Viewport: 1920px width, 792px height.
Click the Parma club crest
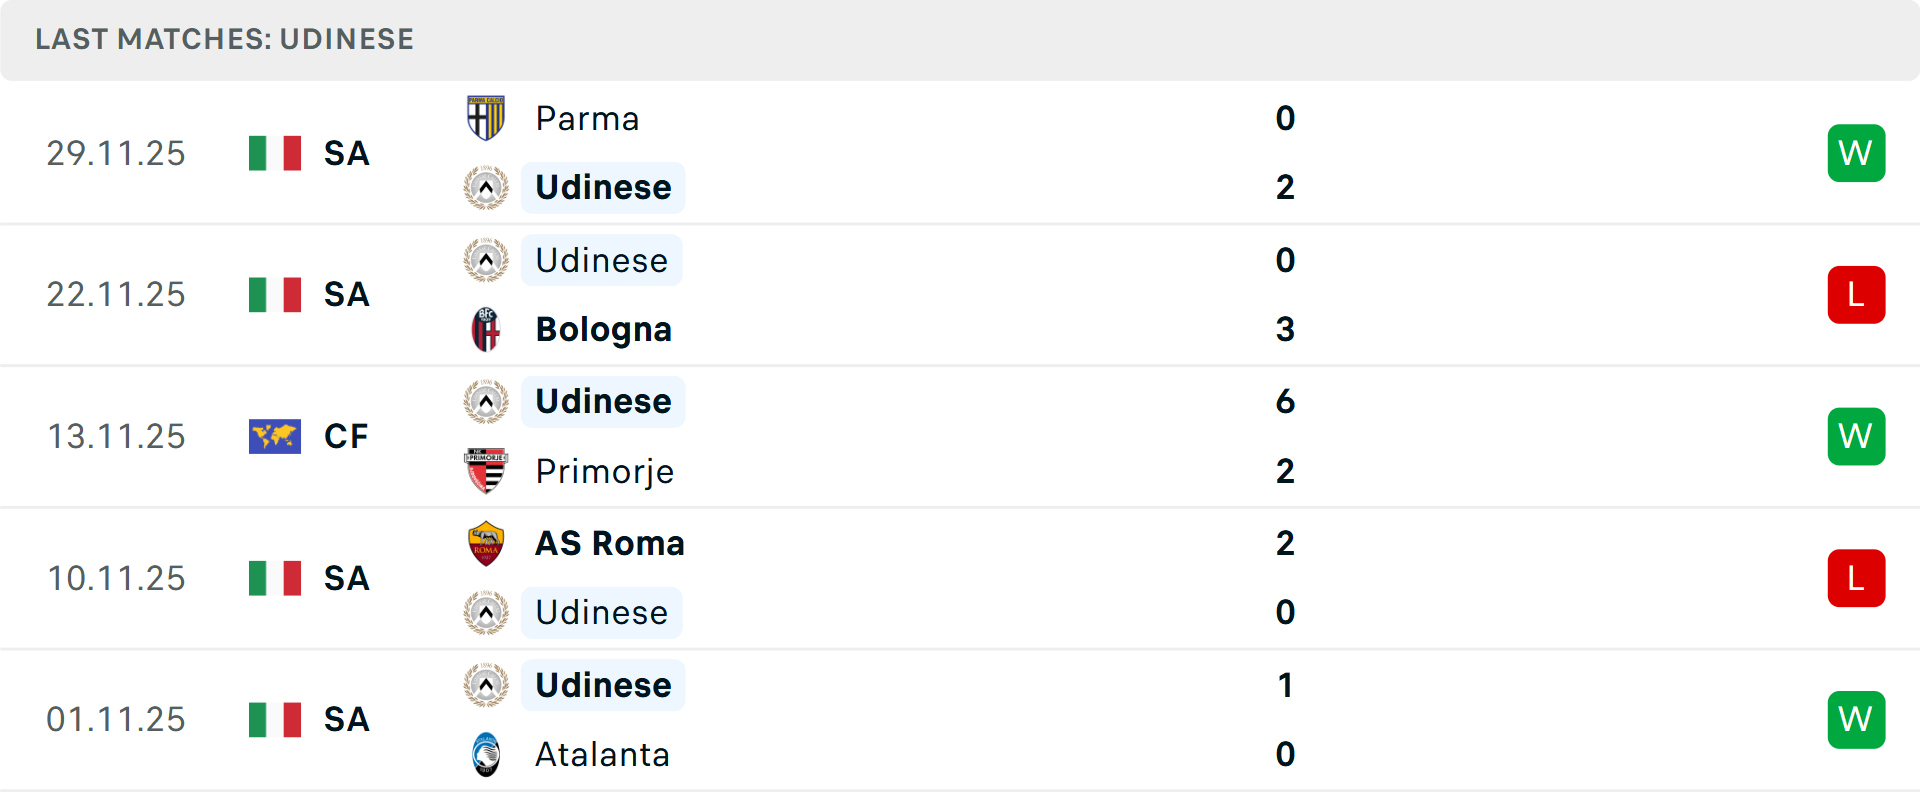[485, 118]
